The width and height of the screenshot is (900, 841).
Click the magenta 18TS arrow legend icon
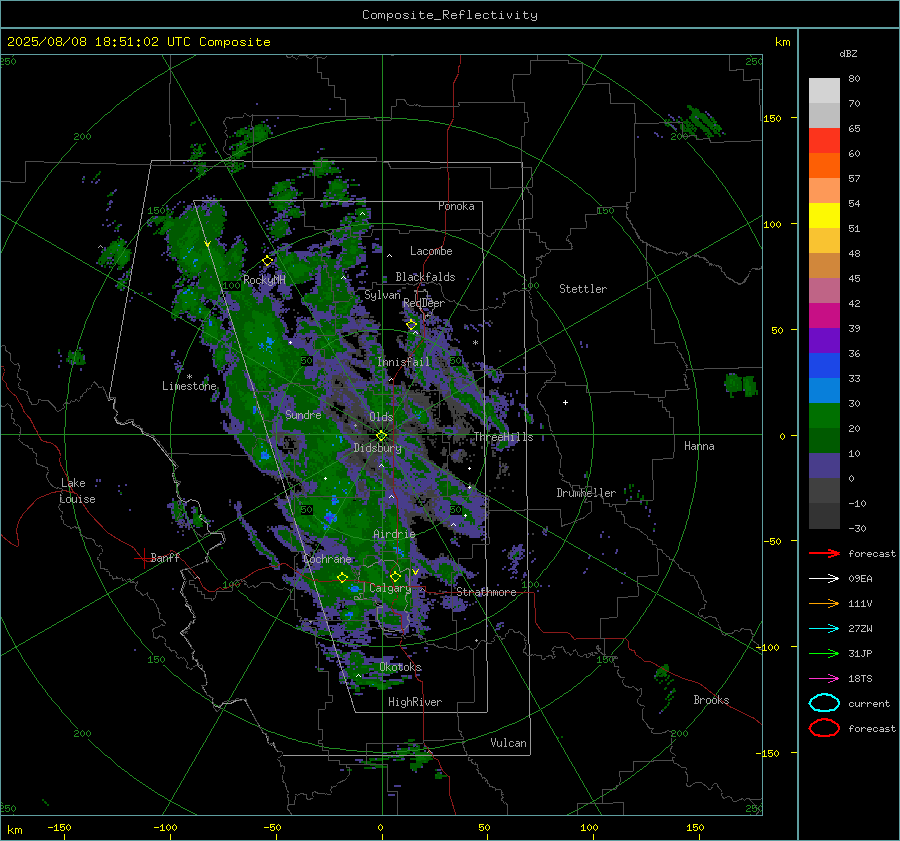[824, 679]
